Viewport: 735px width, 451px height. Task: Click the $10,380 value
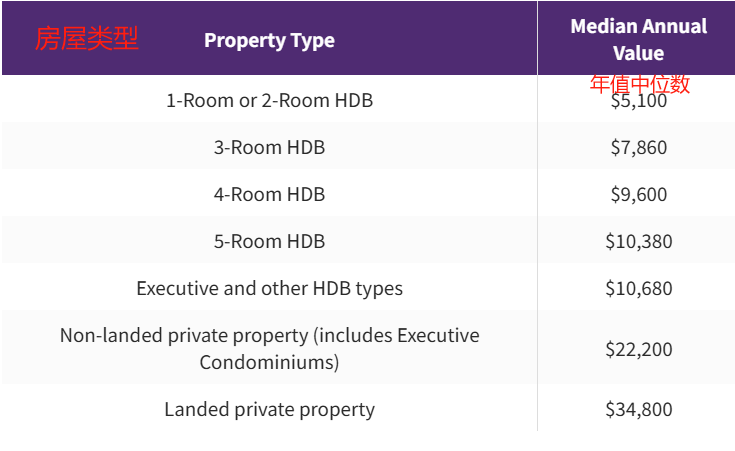[638, 241]
